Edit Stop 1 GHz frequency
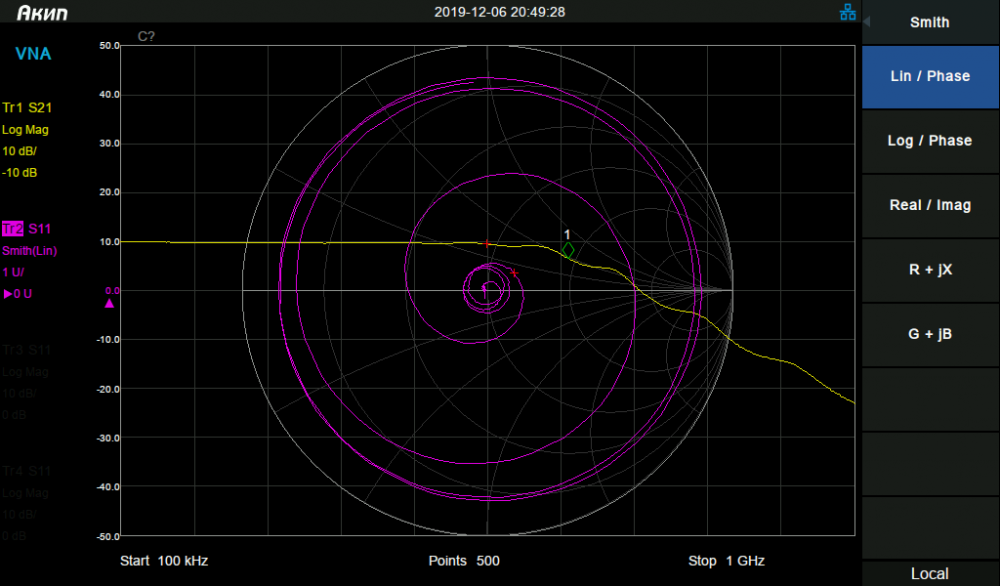The image size is (1000, 586). point(726,561)
